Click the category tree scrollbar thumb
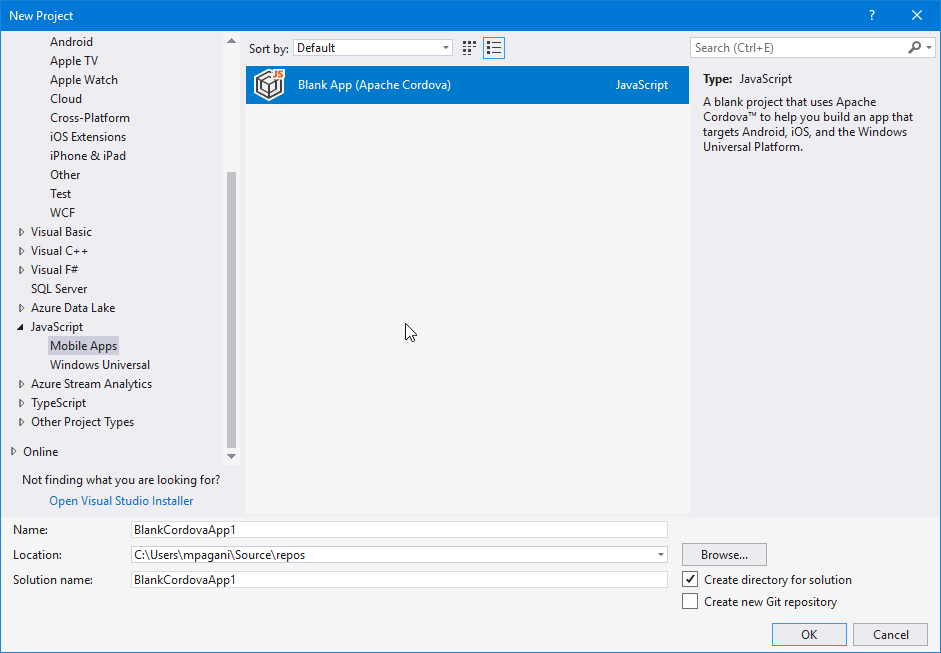 [x=231, y=310]
